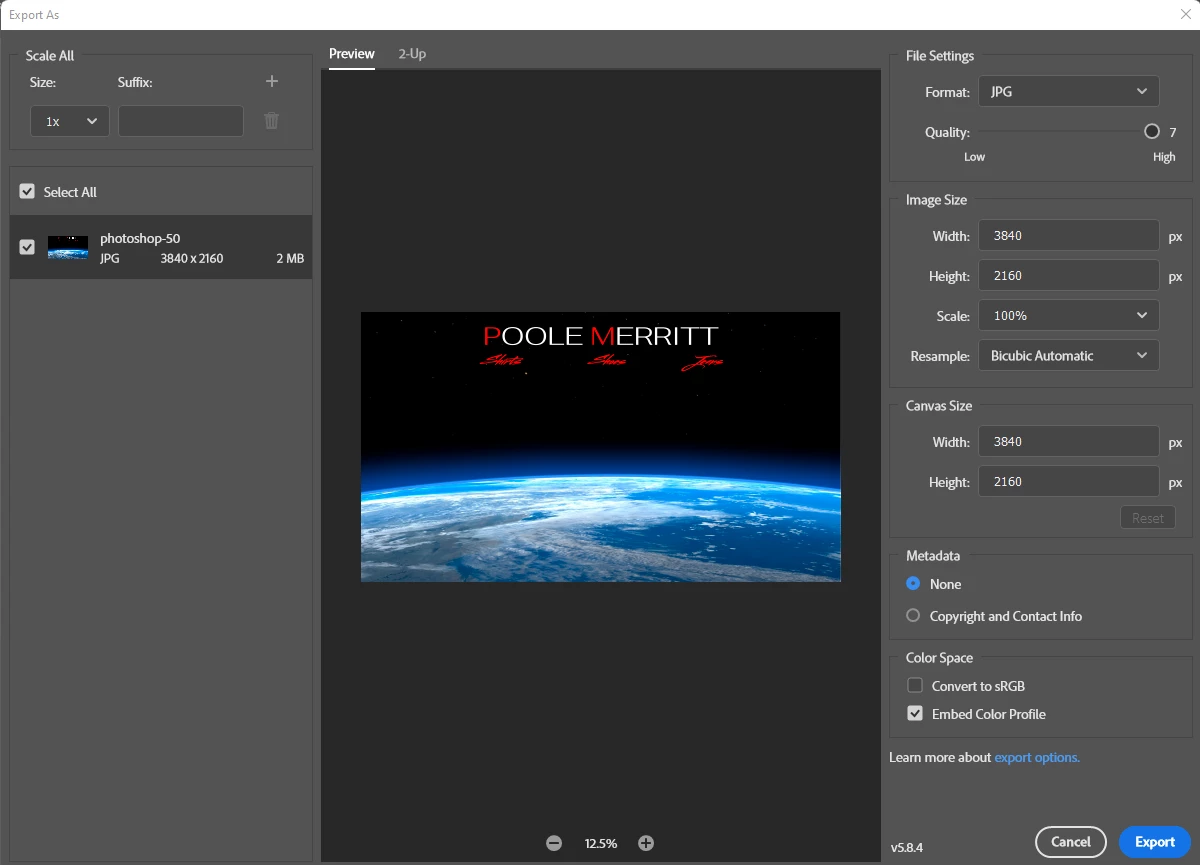Open the Scale 100% dropdown
The height and width of the screenshot is (865, 1200).
point(1068,315)
